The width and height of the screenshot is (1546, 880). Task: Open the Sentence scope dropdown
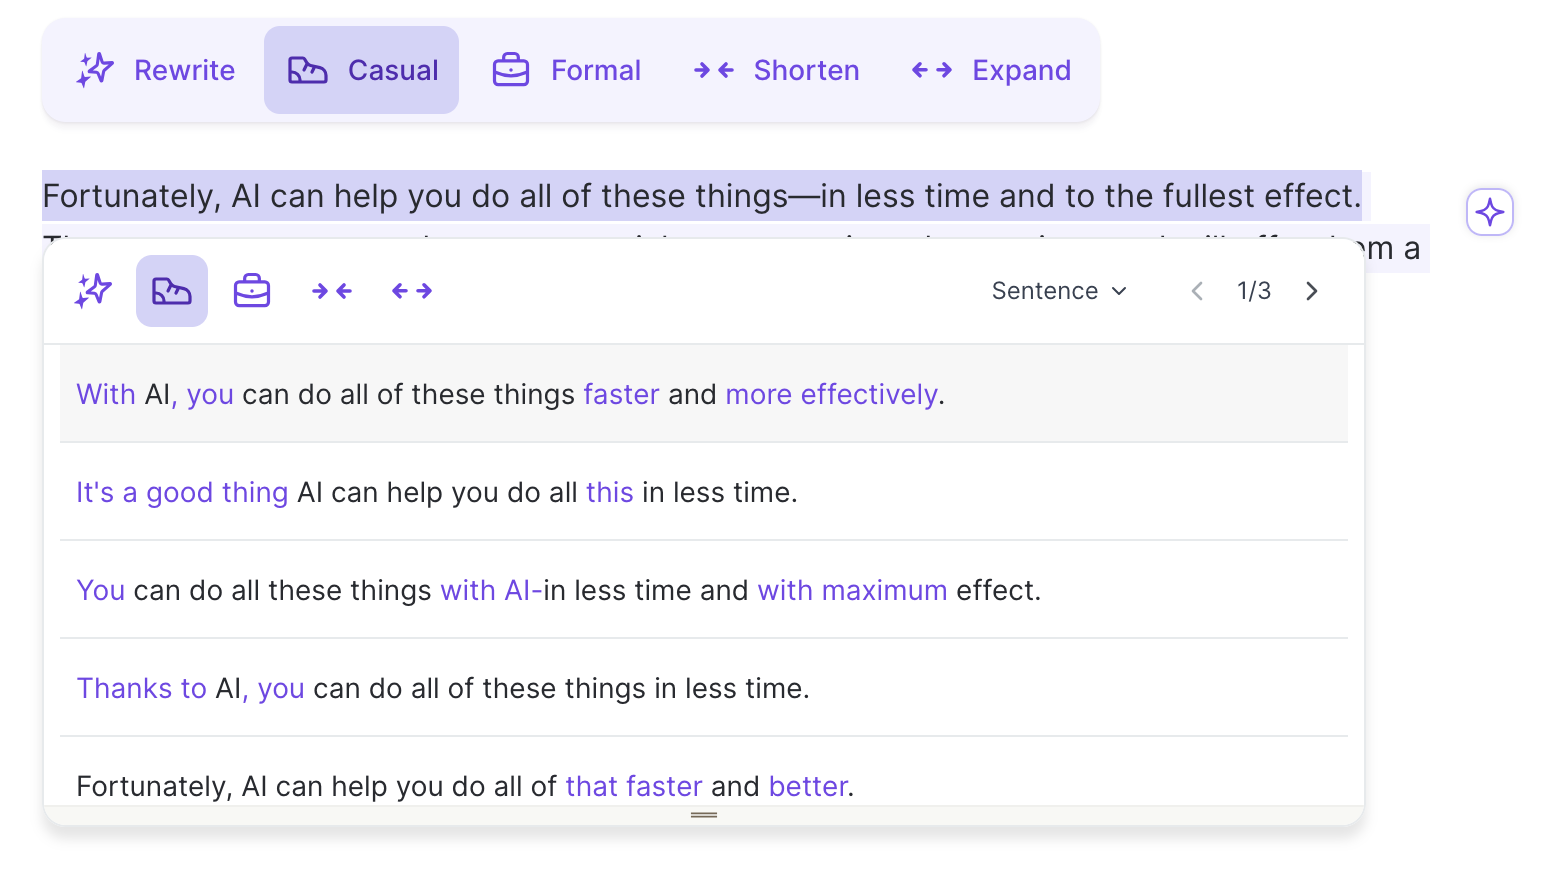pos(1059,291)
